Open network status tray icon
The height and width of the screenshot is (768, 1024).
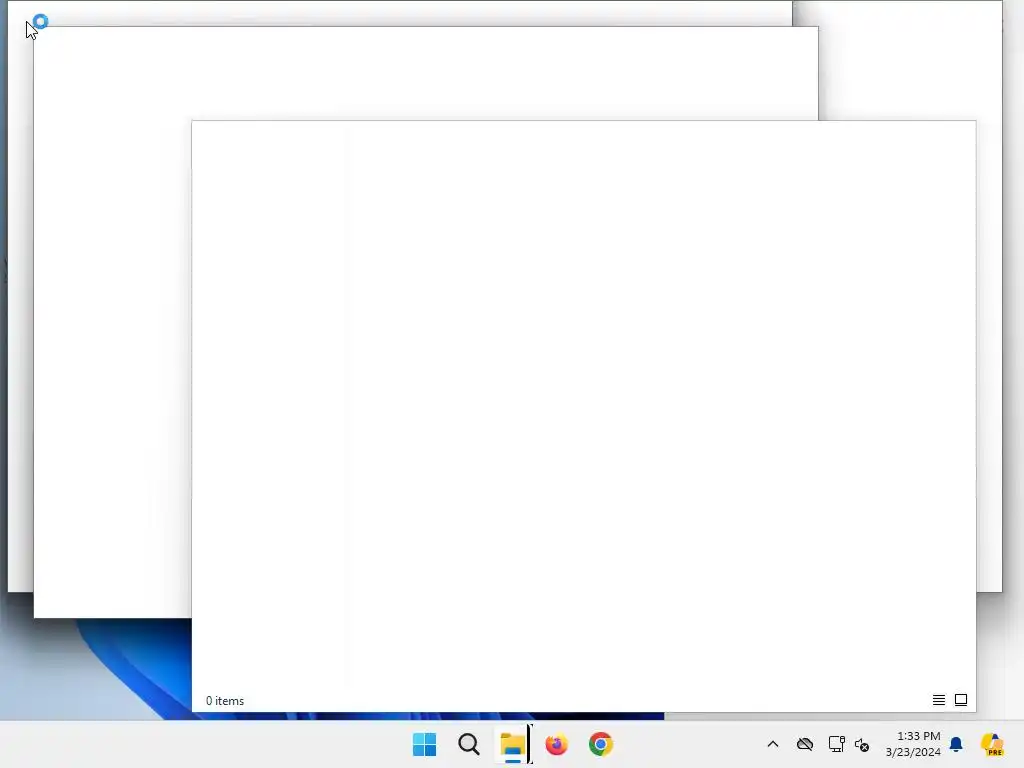pyautogui.click(x=837, y=744)
